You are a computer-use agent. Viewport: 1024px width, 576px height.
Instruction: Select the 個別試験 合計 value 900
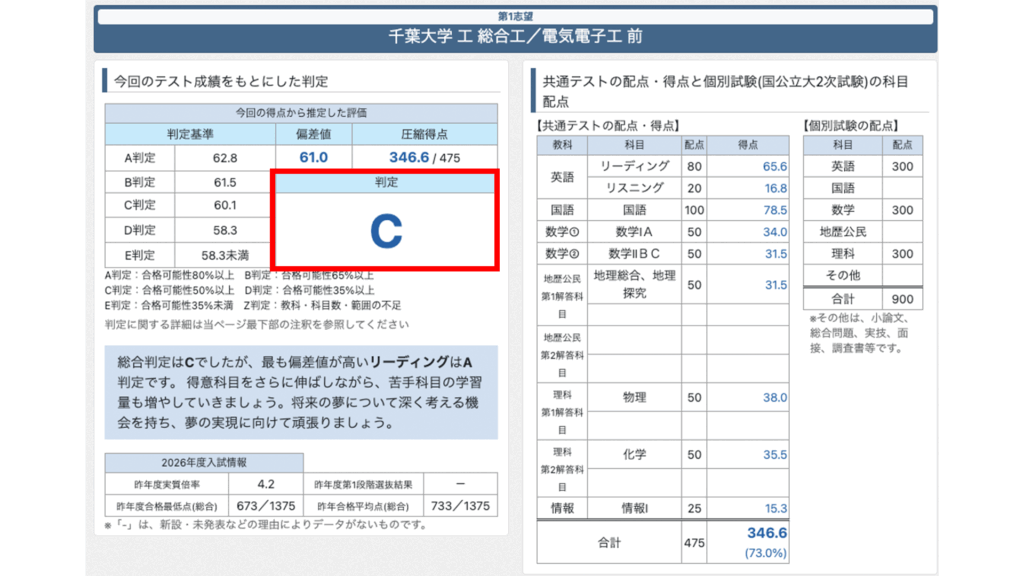pos(902,298)
